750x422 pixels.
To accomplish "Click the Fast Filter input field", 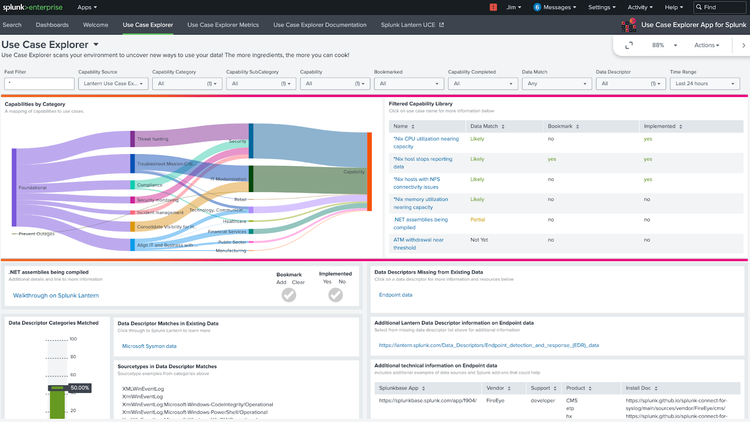I will (38, 84).
